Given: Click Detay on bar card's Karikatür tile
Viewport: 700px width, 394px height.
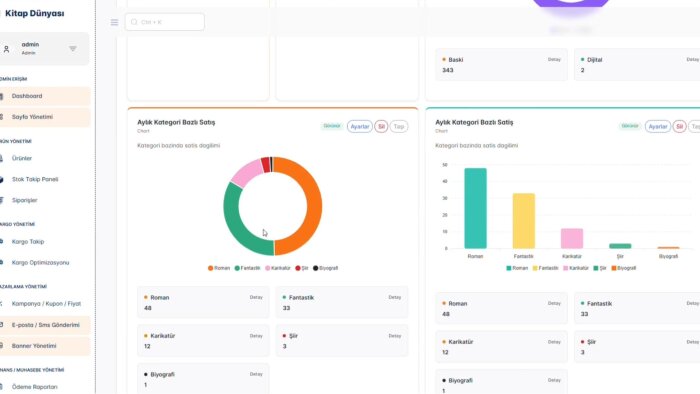Looking at the screenshot, I should pyautogui.click(x=554, y=342).
